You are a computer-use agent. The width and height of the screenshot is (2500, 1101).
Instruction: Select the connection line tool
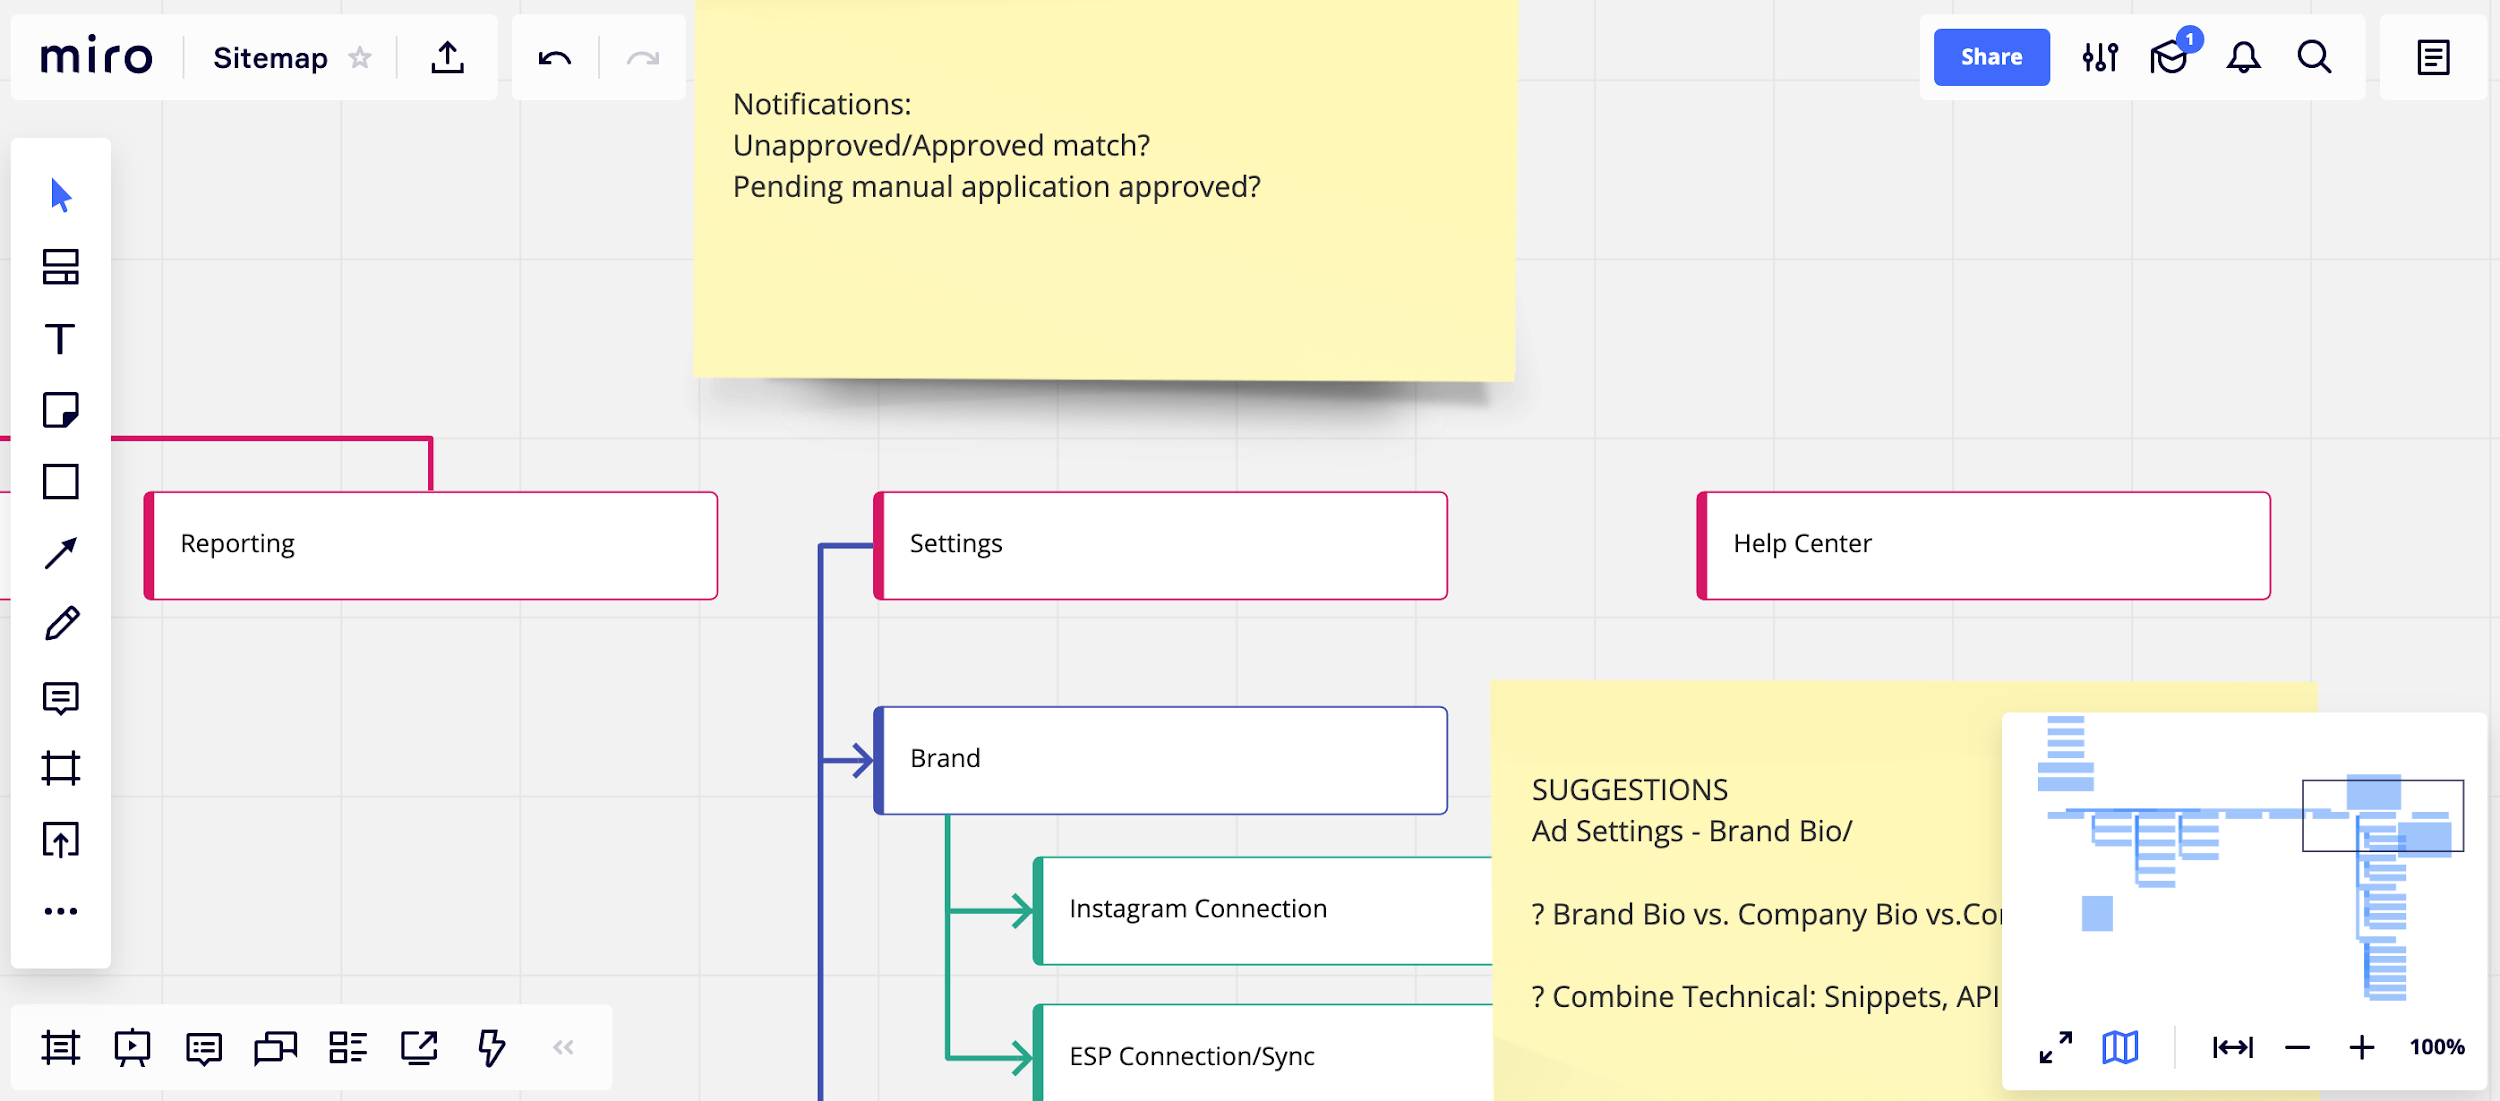[62, 551]
